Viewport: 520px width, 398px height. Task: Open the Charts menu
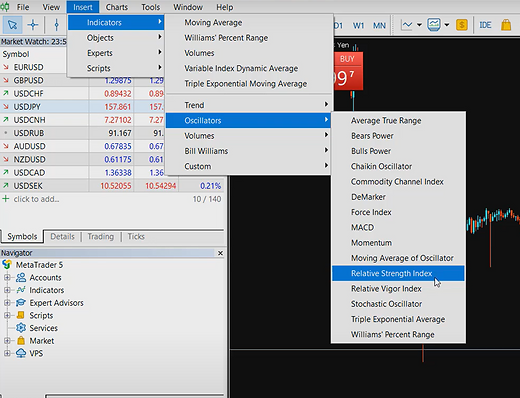point(117,7)
